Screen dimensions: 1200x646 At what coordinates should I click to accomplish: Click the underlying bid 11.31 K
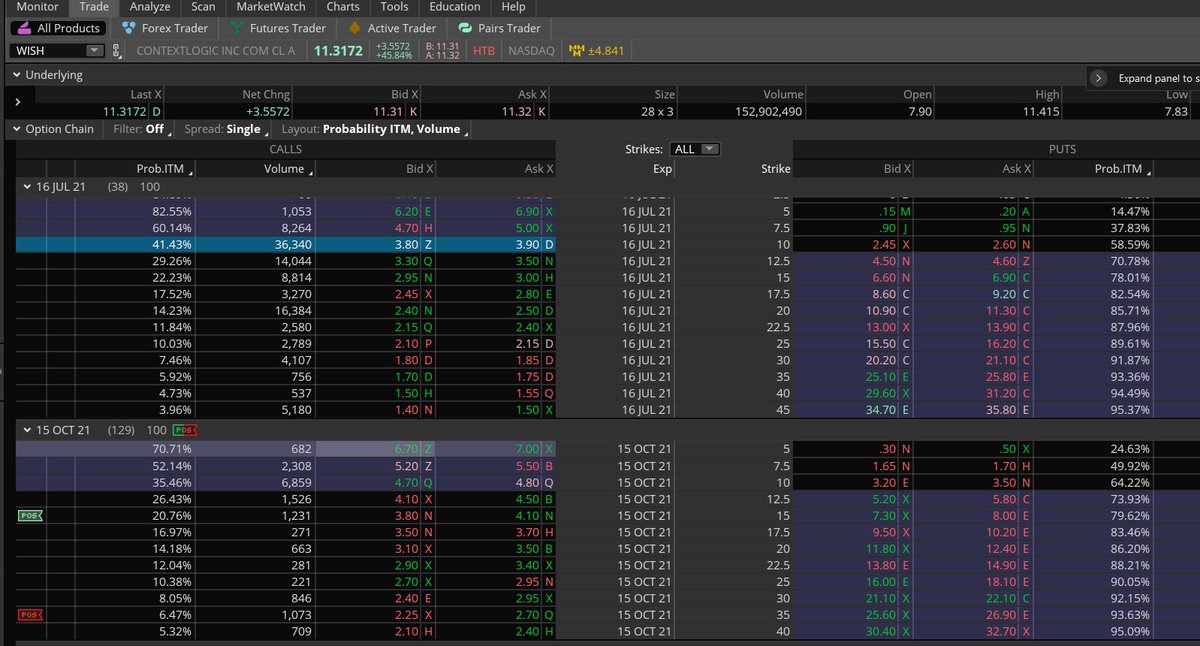397,111
